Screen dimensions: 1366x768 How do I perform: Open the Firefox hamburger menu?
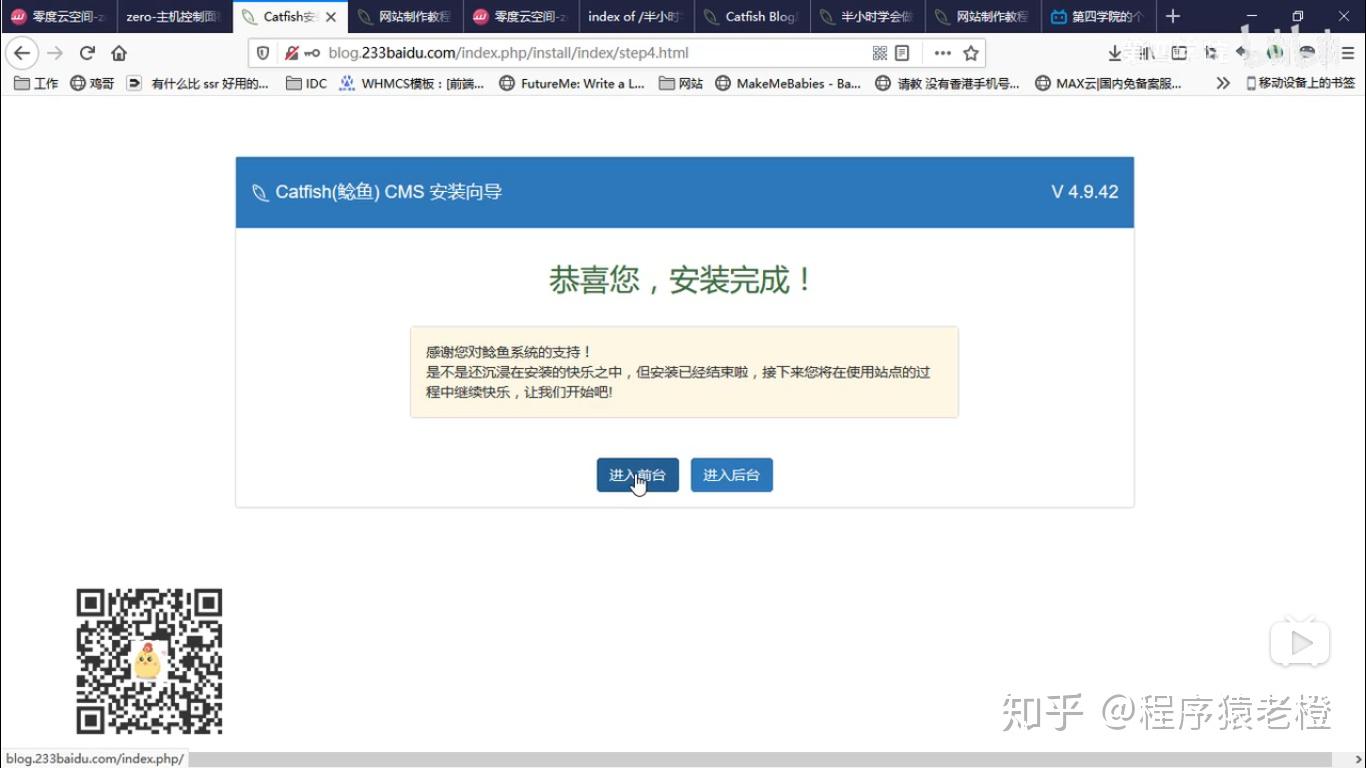click(x=1348, y=53)
